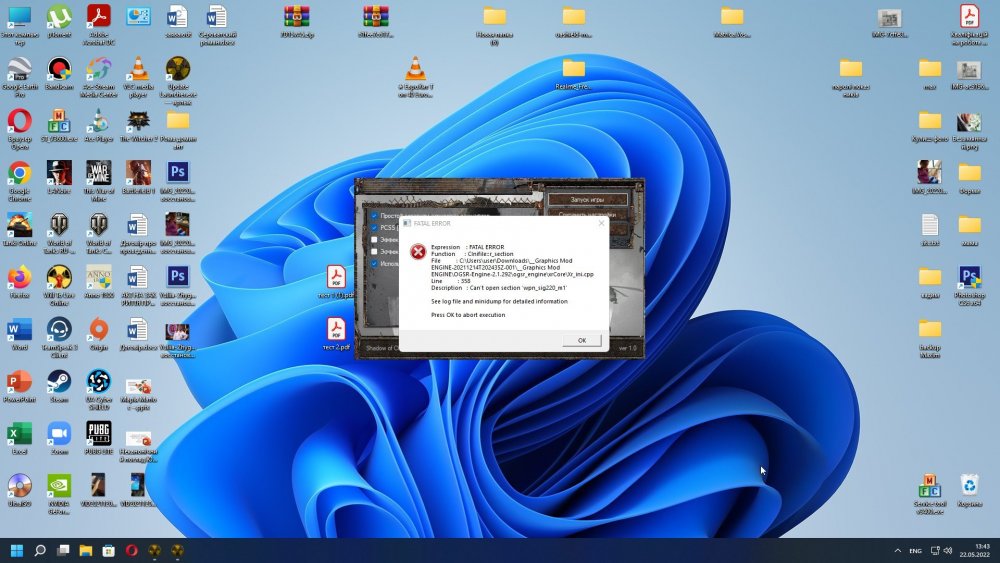This screenshot has height=563, width=1000.
Task: Open the Steam desktop shortcut
Action: tap(59, 381)
